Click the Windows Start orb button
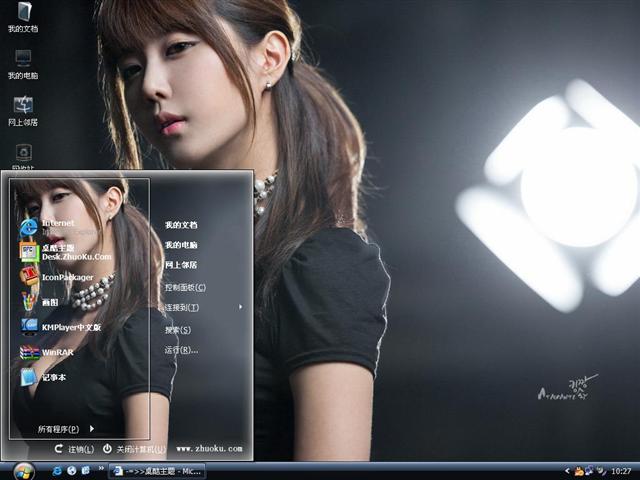 [24, 471]
